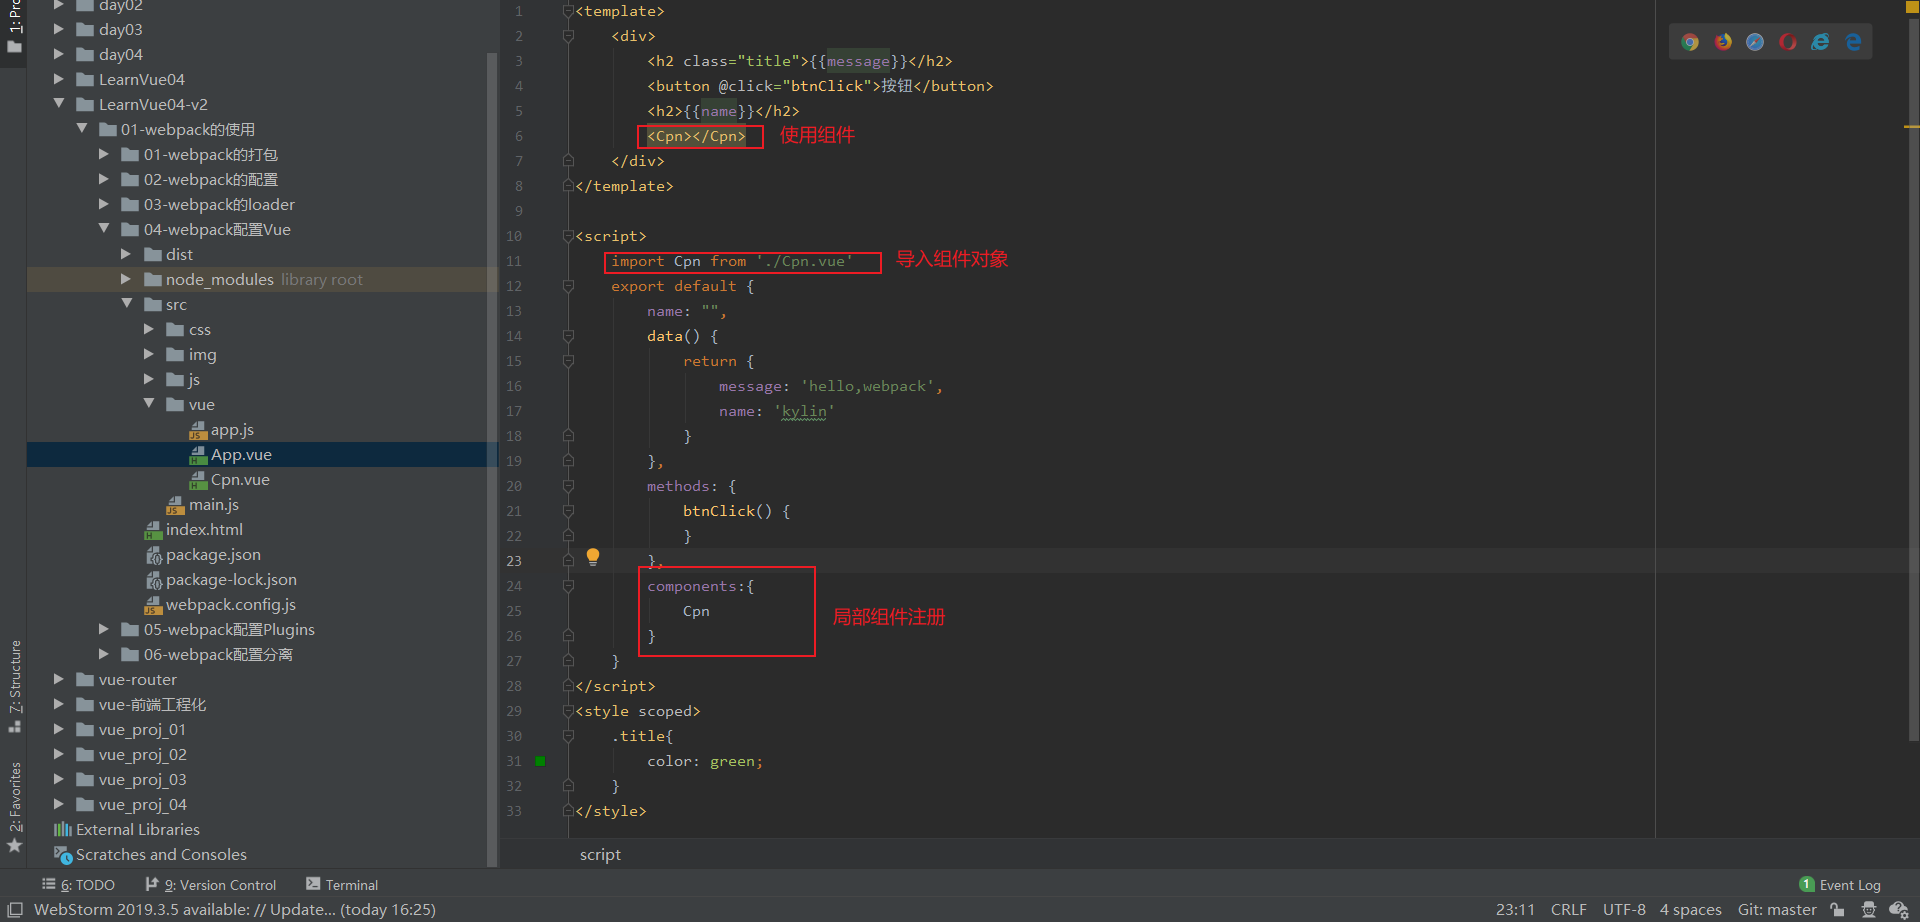The image size is (1920, 922).
Task: Open the Event Log notification badge
Action: [x=1807, y=884]
